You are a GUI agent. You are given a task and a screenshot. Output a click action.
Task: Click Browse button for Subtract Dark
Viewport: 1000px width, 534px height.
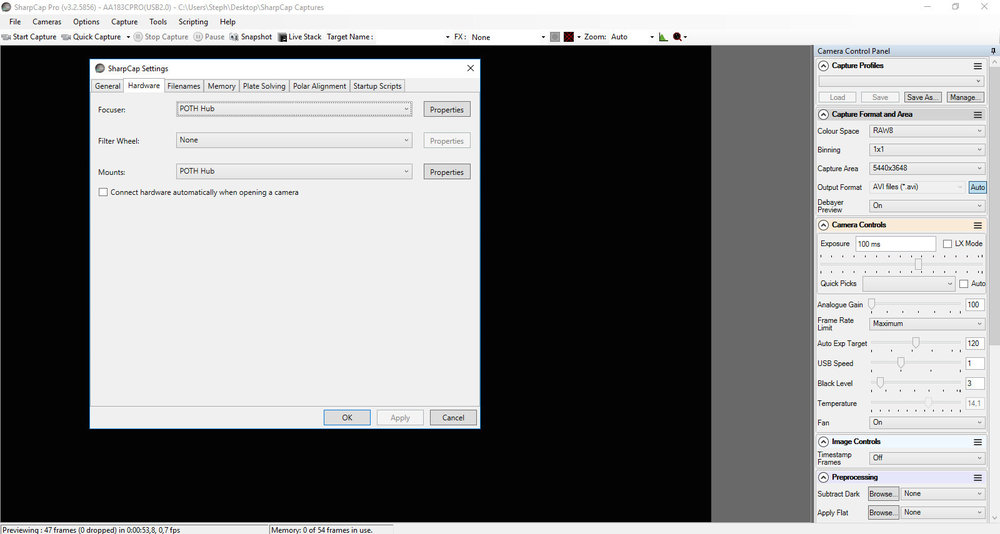pos(884,494)
